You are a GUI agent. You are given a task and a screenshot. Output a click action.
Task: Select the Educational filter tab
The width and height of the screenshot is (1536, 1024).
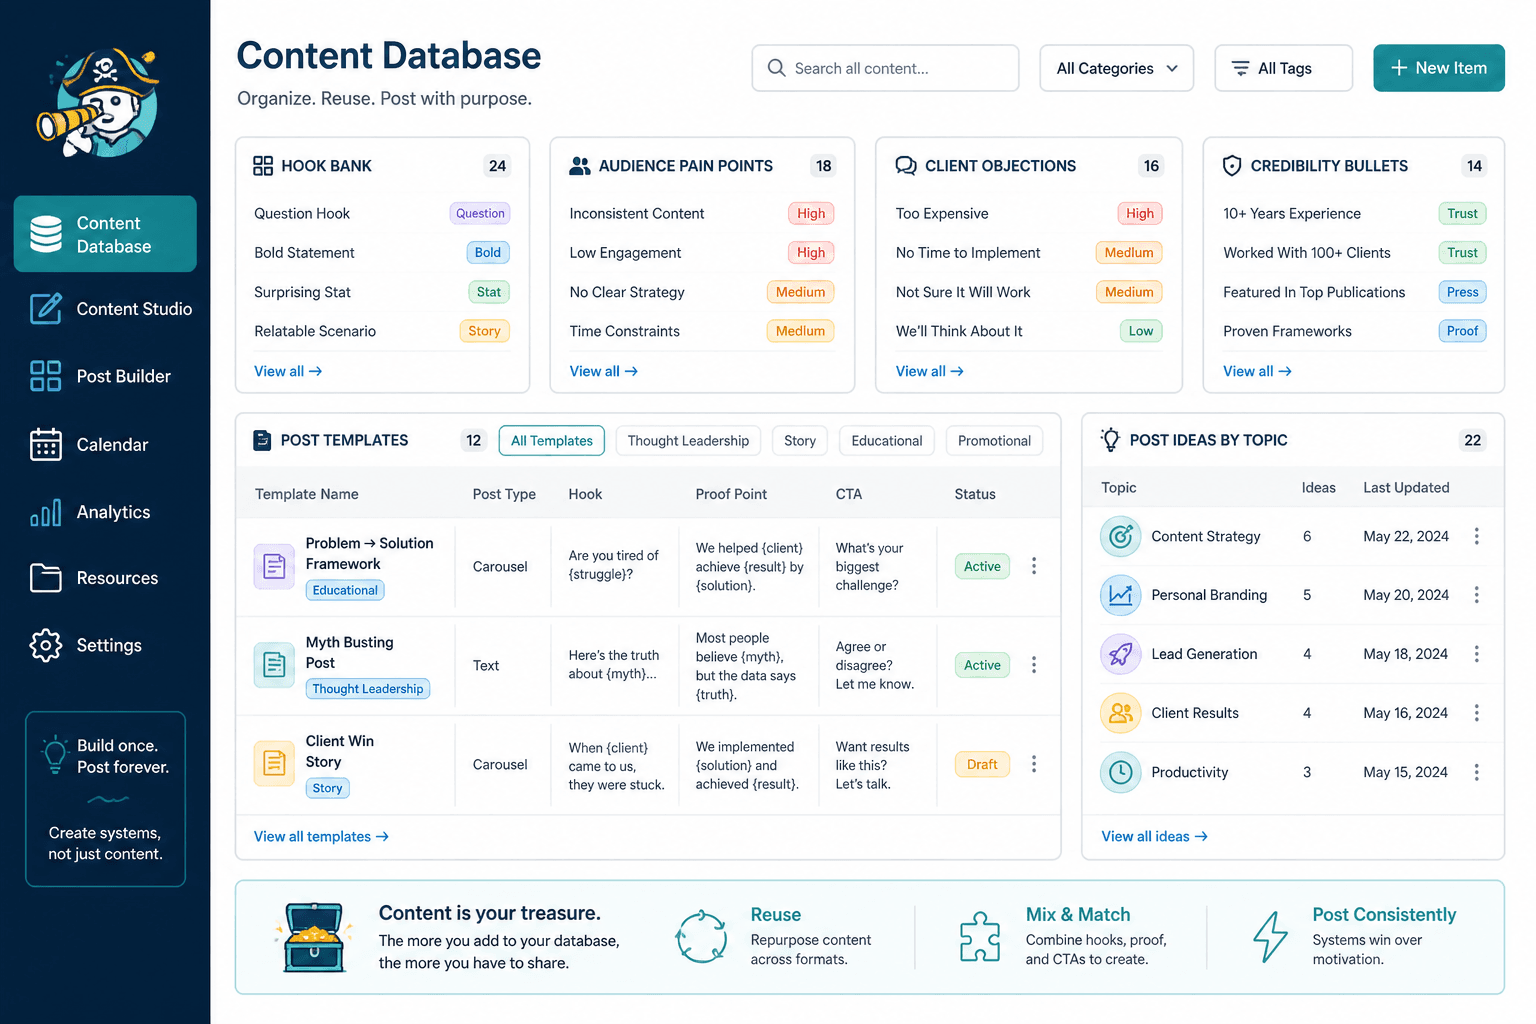(887, 441)
